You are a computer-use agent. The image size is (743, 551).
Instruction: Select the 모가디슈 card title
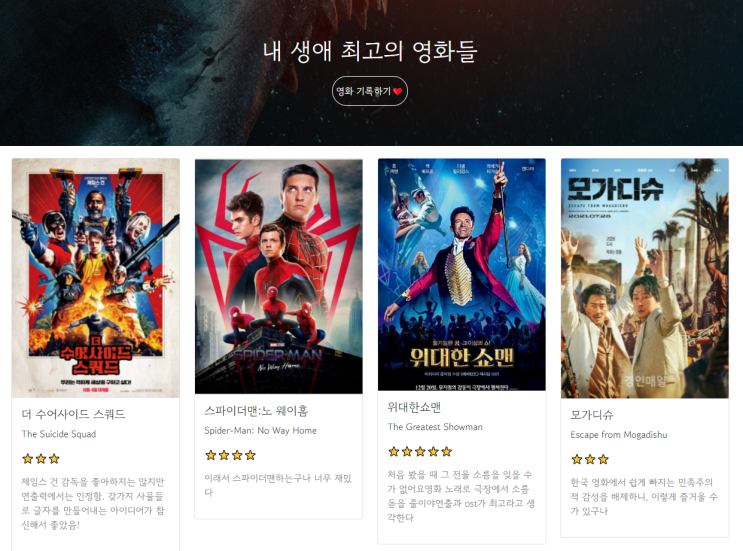pyautogui.click(x=591, y=415)
